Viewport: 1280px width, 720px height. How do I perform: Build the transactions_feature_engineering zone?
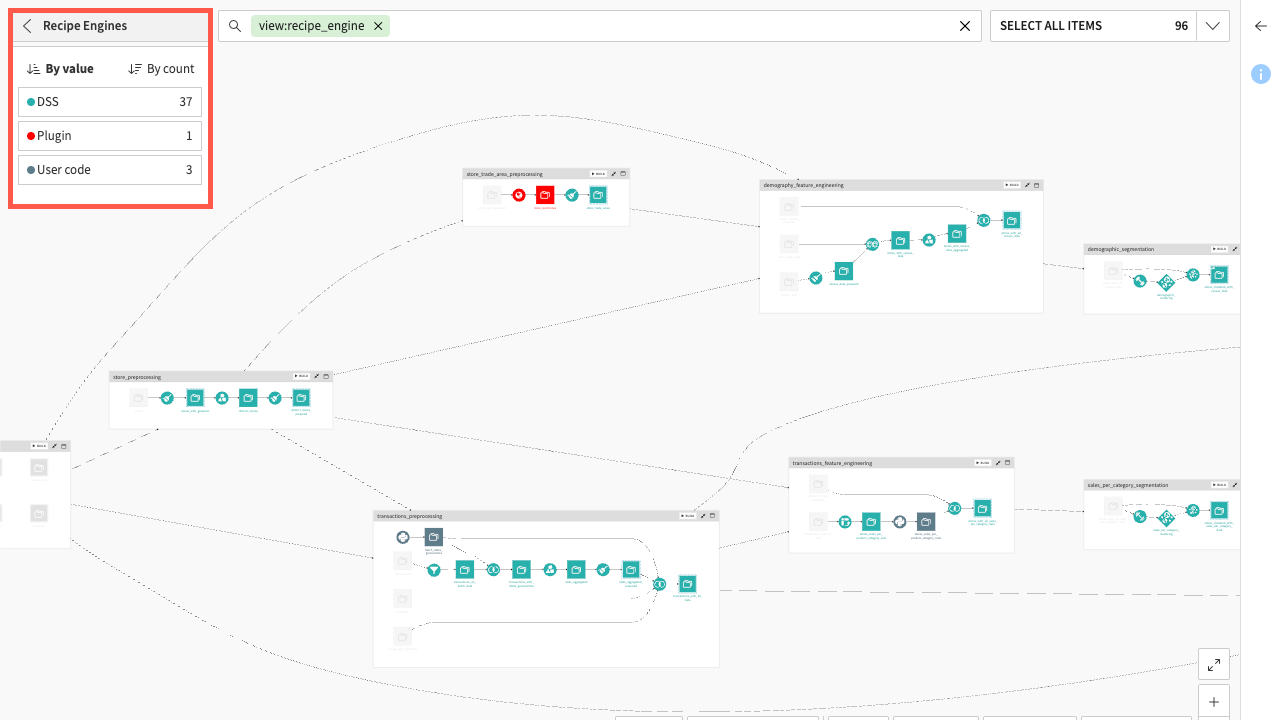(x=983, y=463)
